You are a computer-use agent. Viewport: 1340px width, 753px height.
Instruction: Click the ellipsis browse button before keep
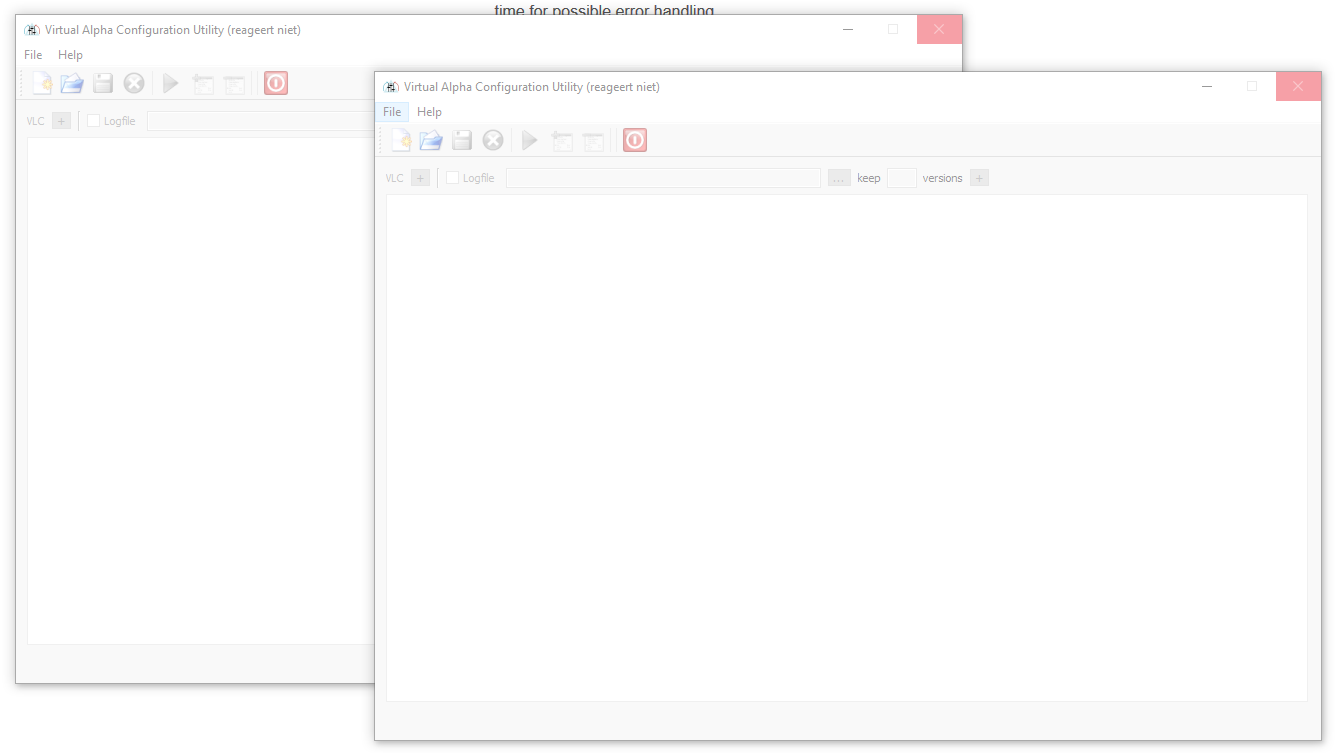839,178
